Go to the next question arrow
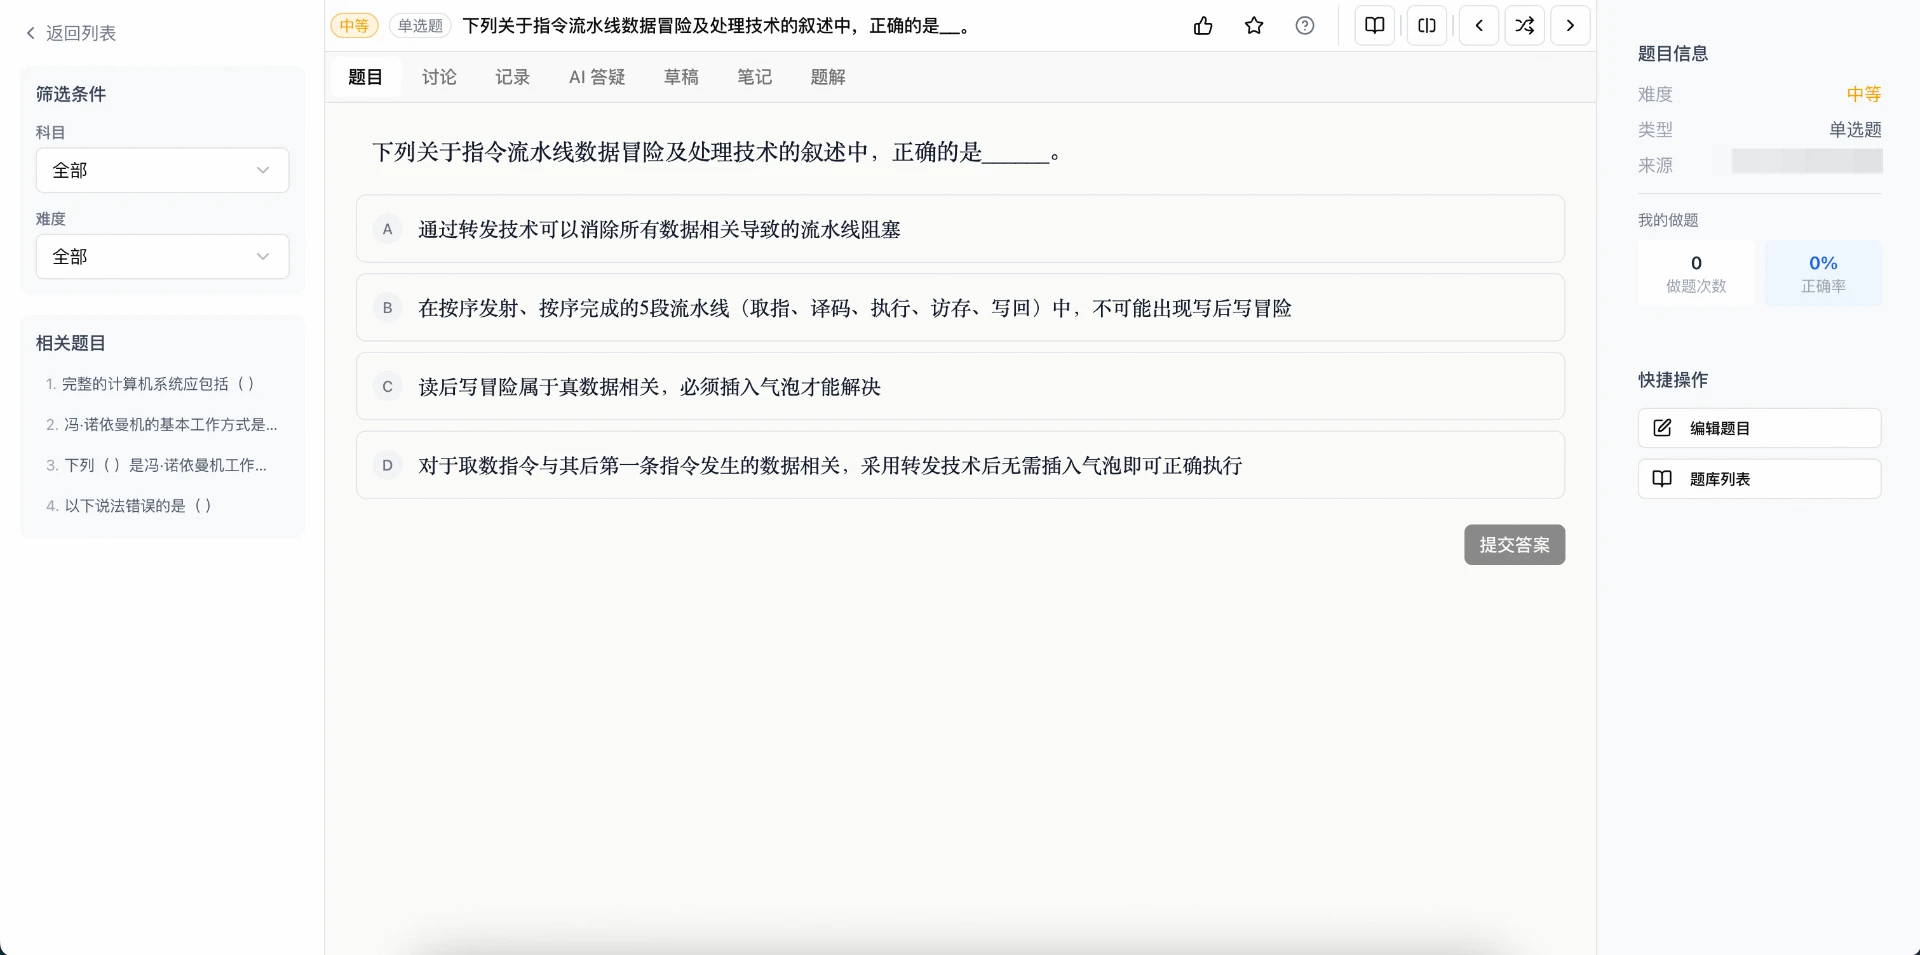Viewport: 1920px width, 955px height. pos(1570,26)
